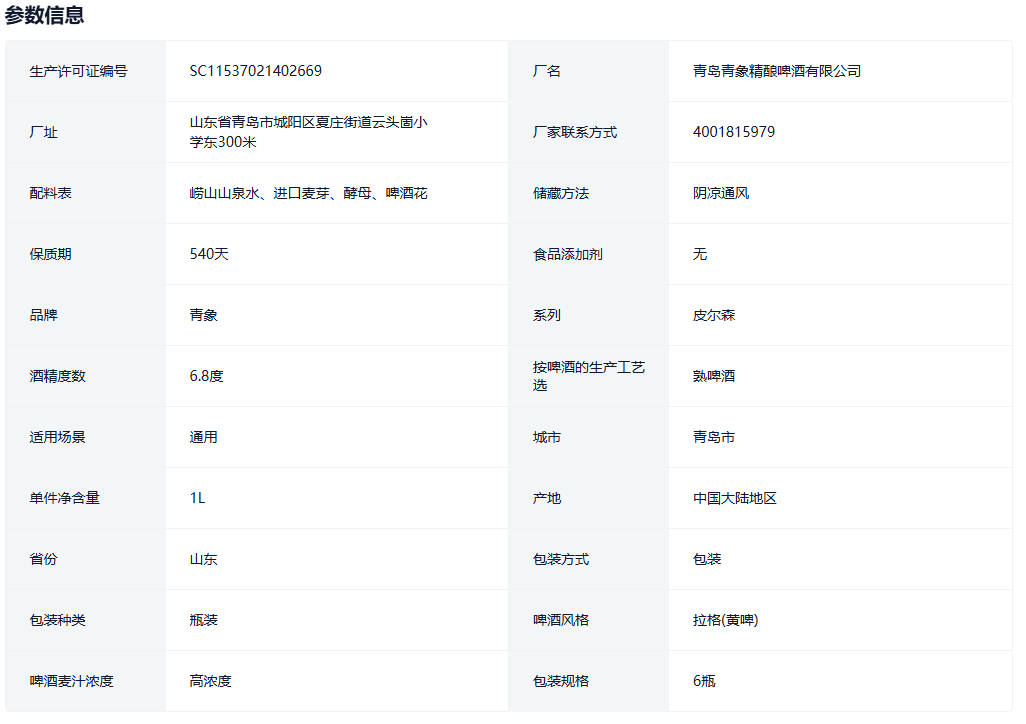The height and width of the screenshot is (724, 1026).
Task: Select the 包装种类 label
Action: click(x=58, y=619)
